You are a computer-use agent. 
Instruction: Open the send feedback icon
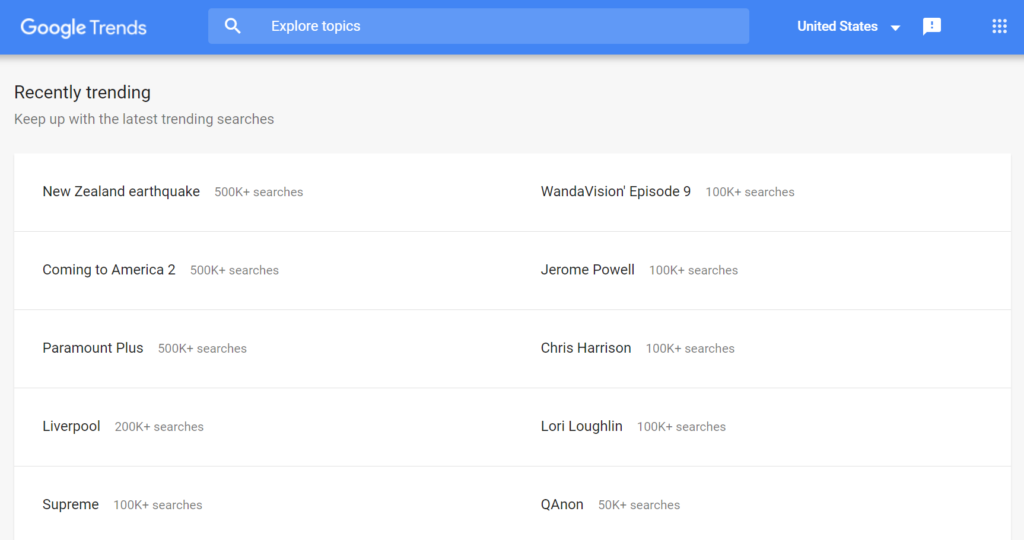point(931,26)
